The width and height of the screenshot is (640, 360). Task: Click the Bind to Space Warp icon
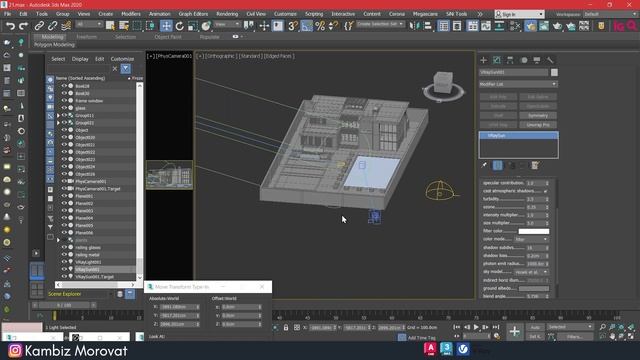[66, 26]
